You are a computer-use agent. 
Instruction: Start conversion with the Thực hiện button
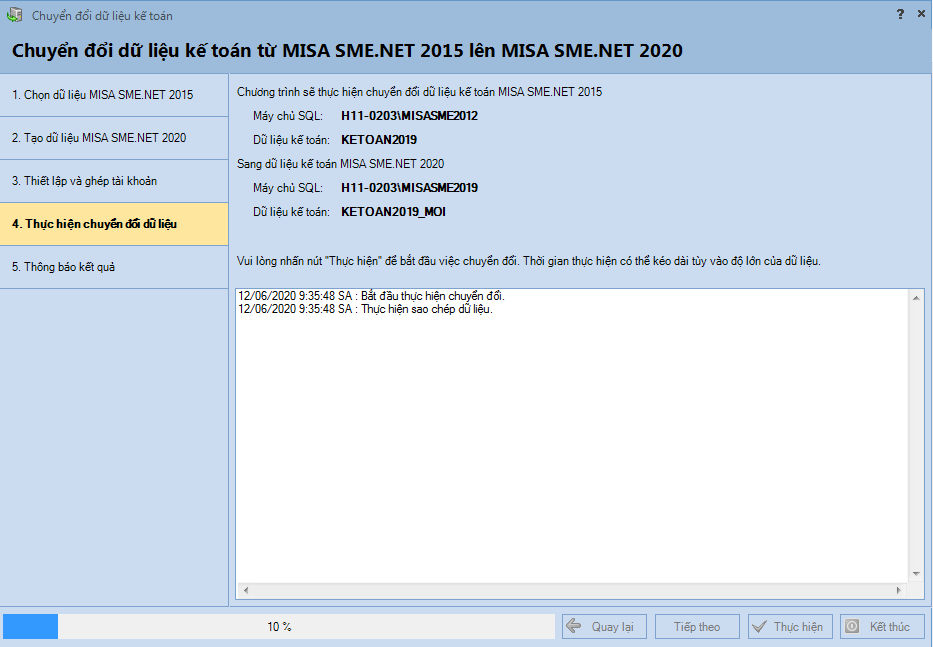tap(790, 627)
